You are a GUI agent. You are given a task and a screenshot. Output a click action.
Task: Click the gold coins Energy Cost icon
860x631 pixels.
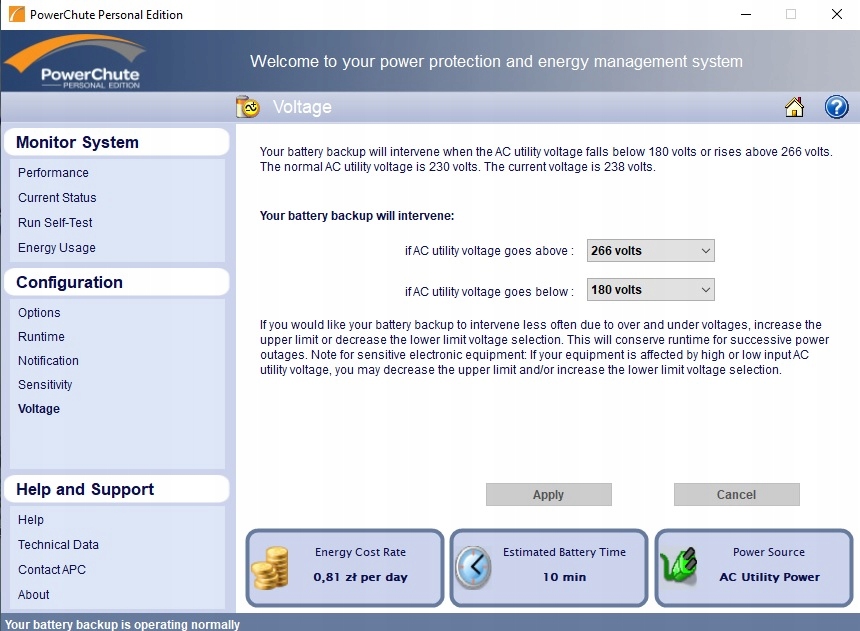click(x=270, y=568)
